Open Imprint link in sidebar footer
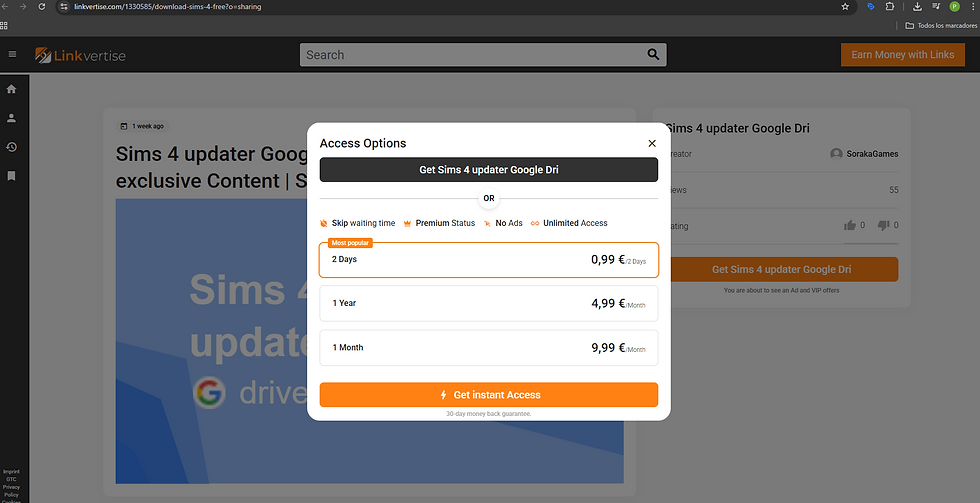The height and width of the screenshot is (503, 980). [11, 472]
